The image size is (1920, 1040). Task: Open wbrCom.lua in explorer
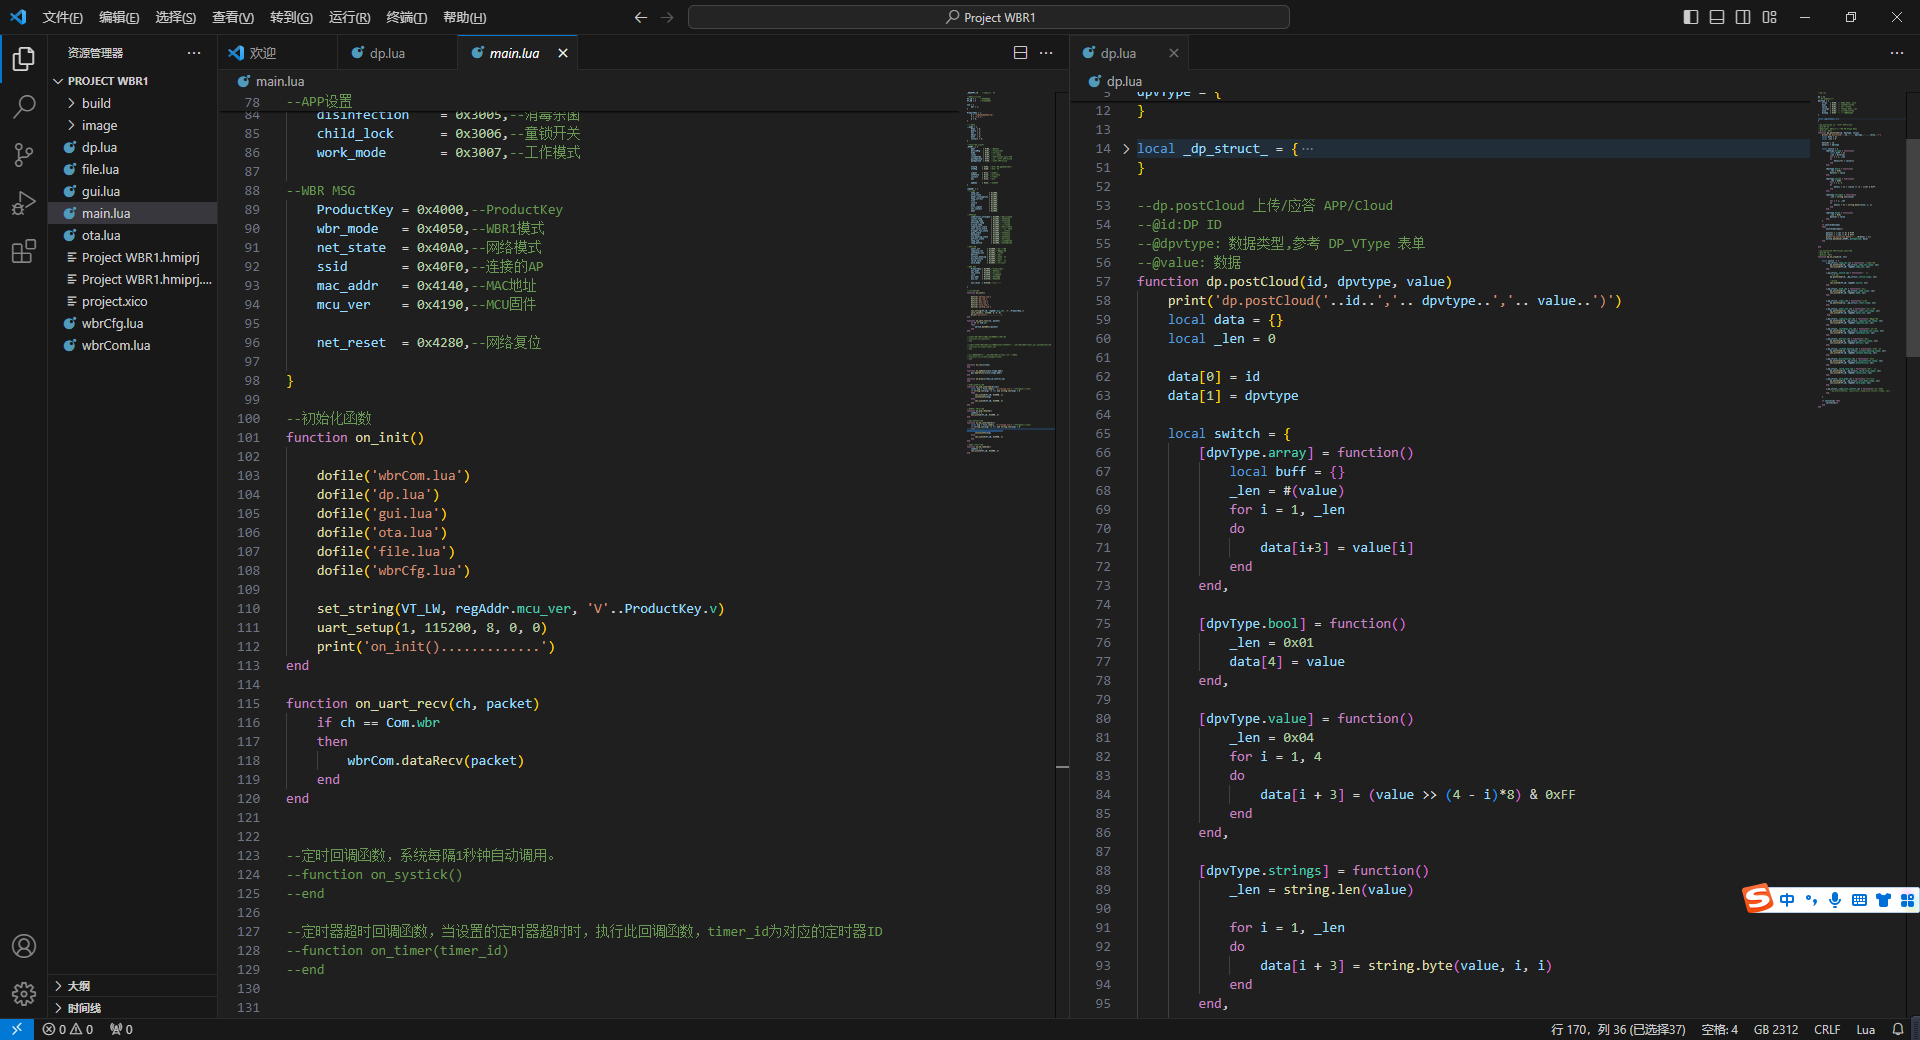133,345
